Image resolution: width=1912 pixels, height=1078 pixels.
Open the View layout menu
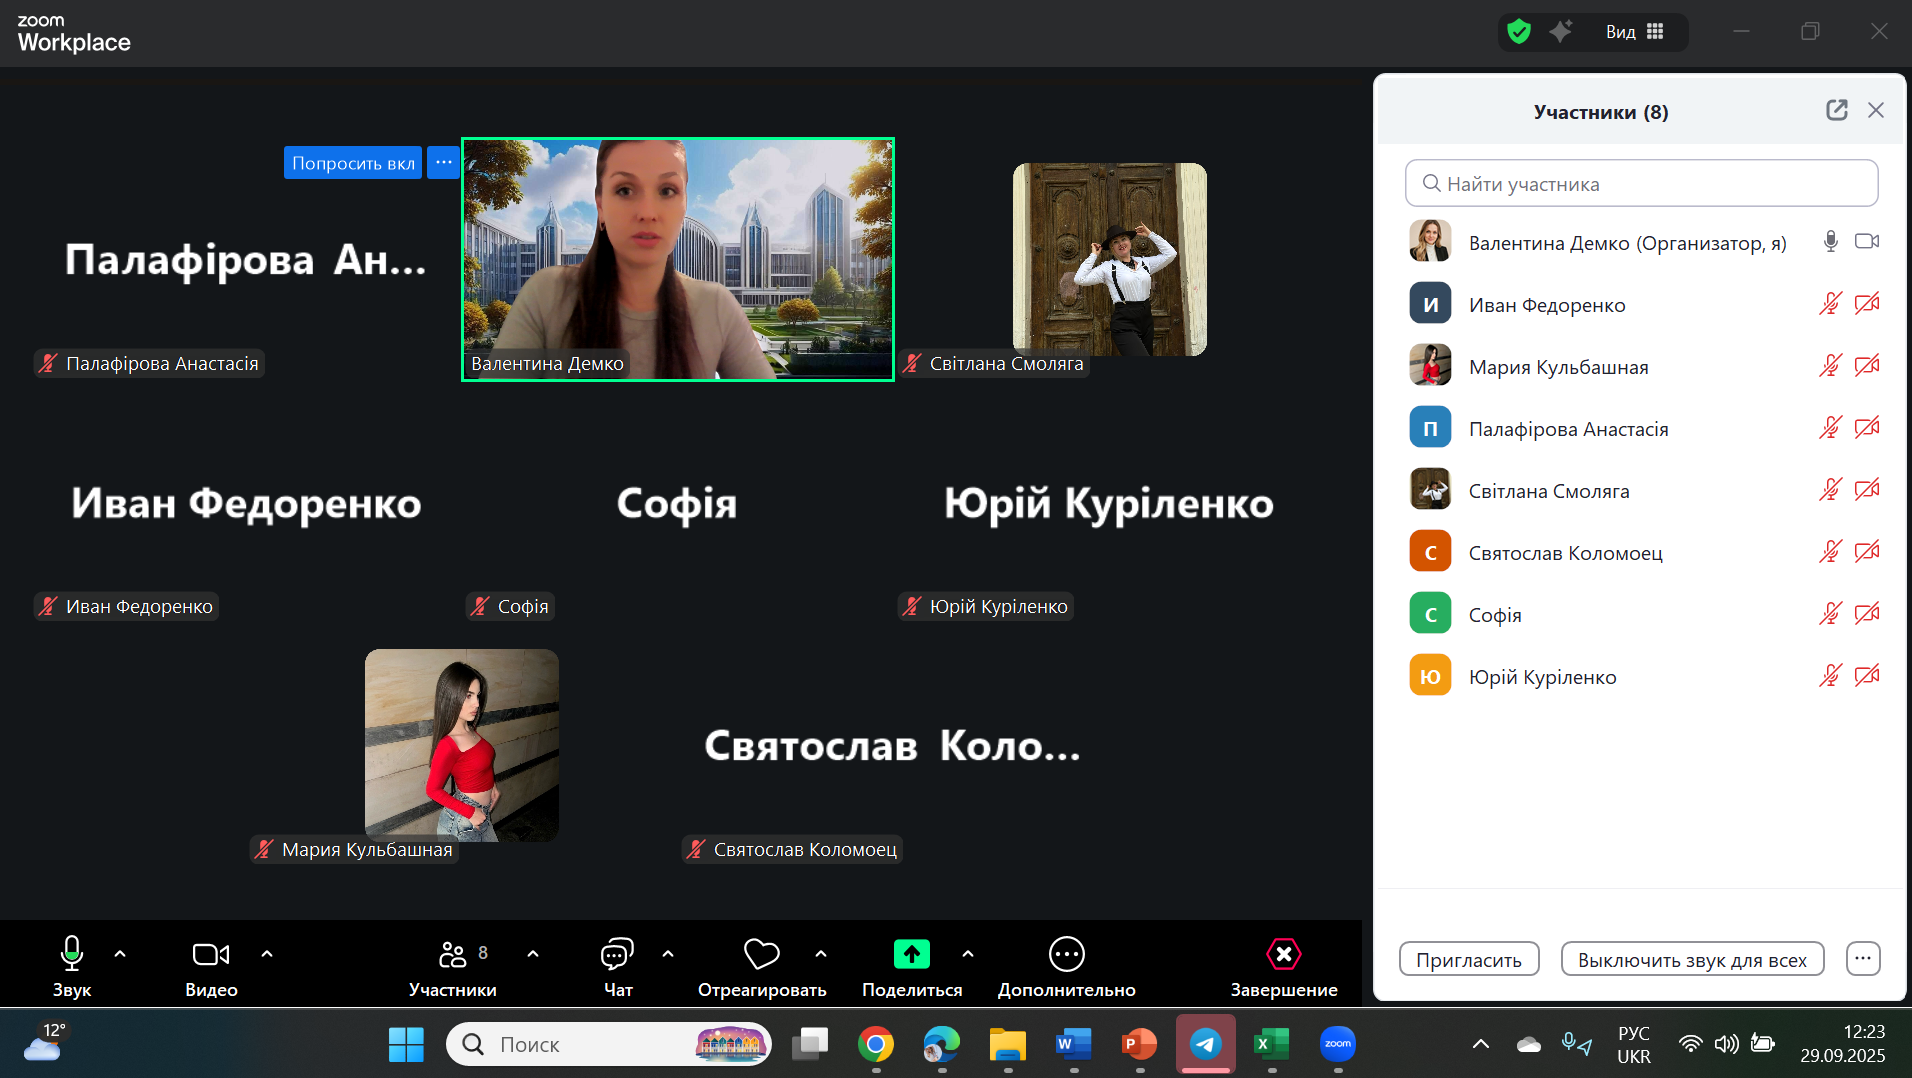tap(1635, 32)
